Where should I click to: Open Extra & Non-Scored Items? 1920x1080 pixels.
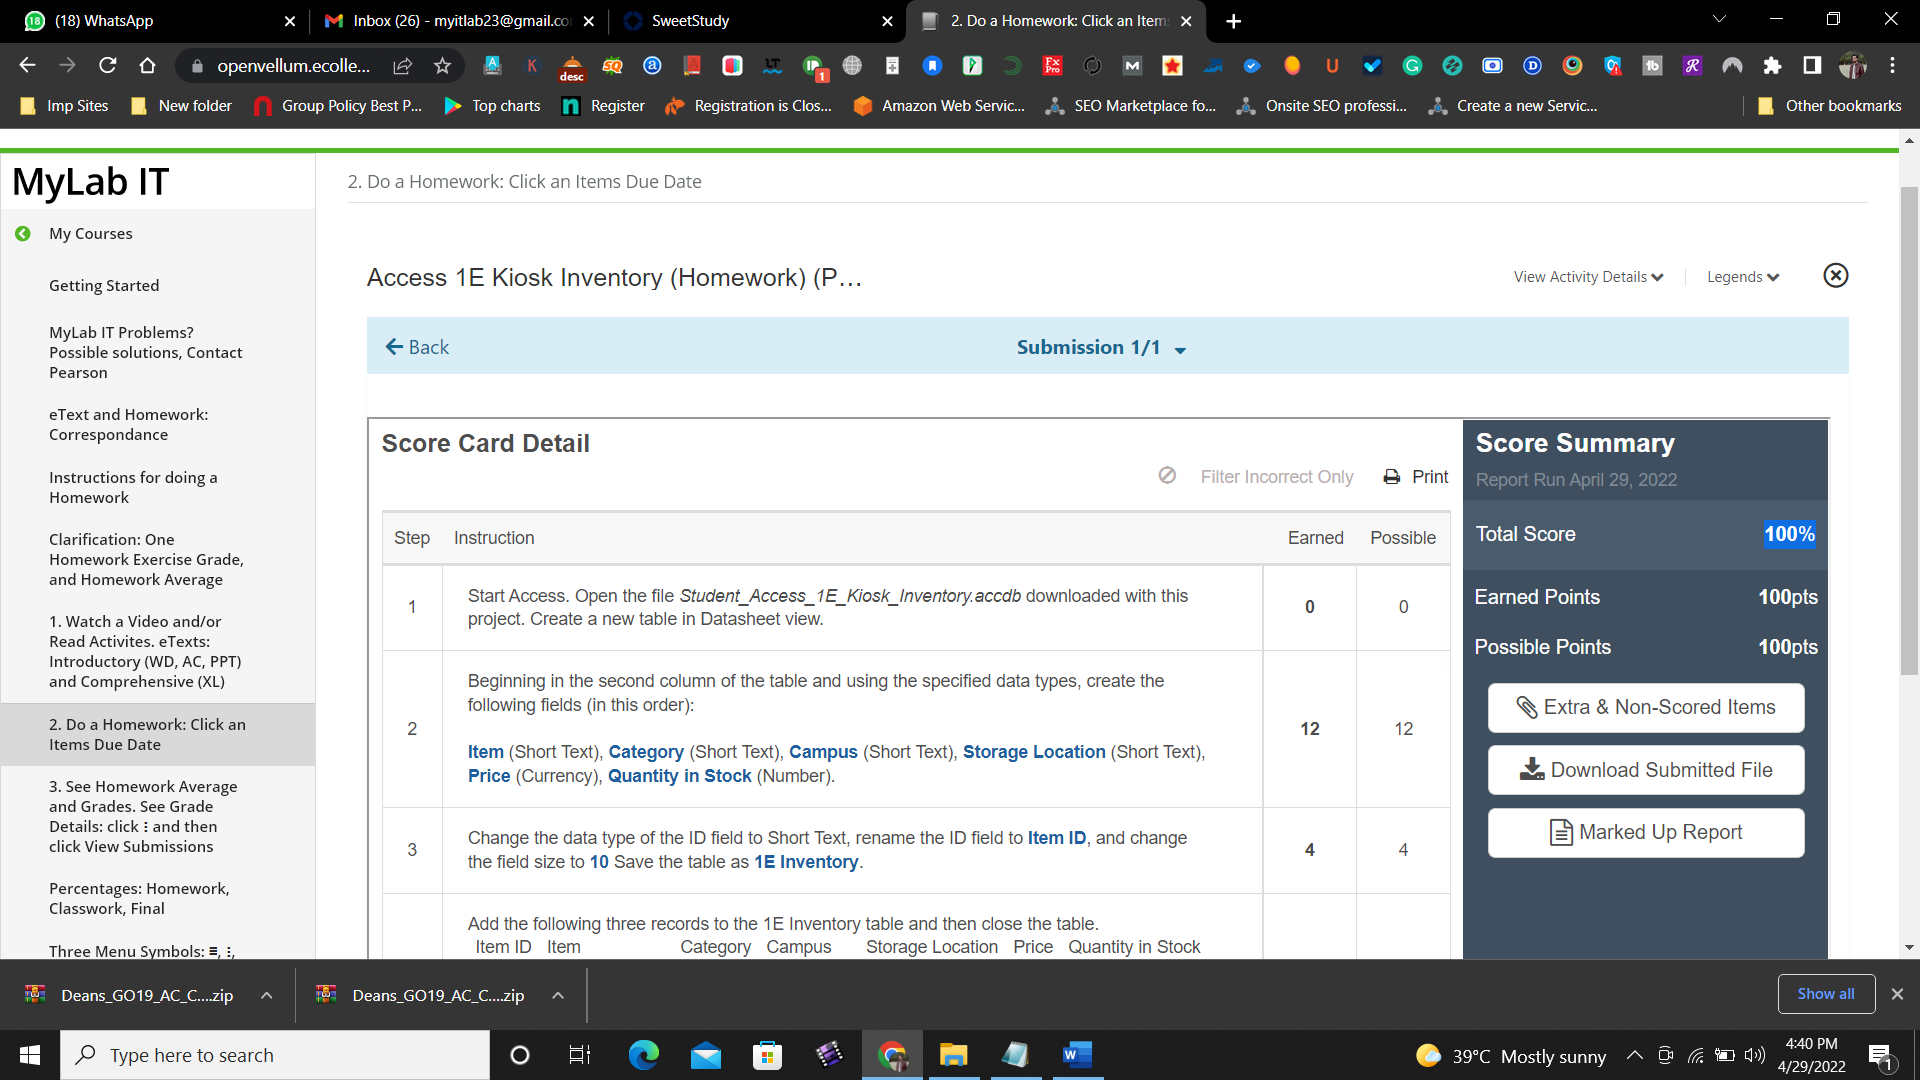click(1646, 708)
